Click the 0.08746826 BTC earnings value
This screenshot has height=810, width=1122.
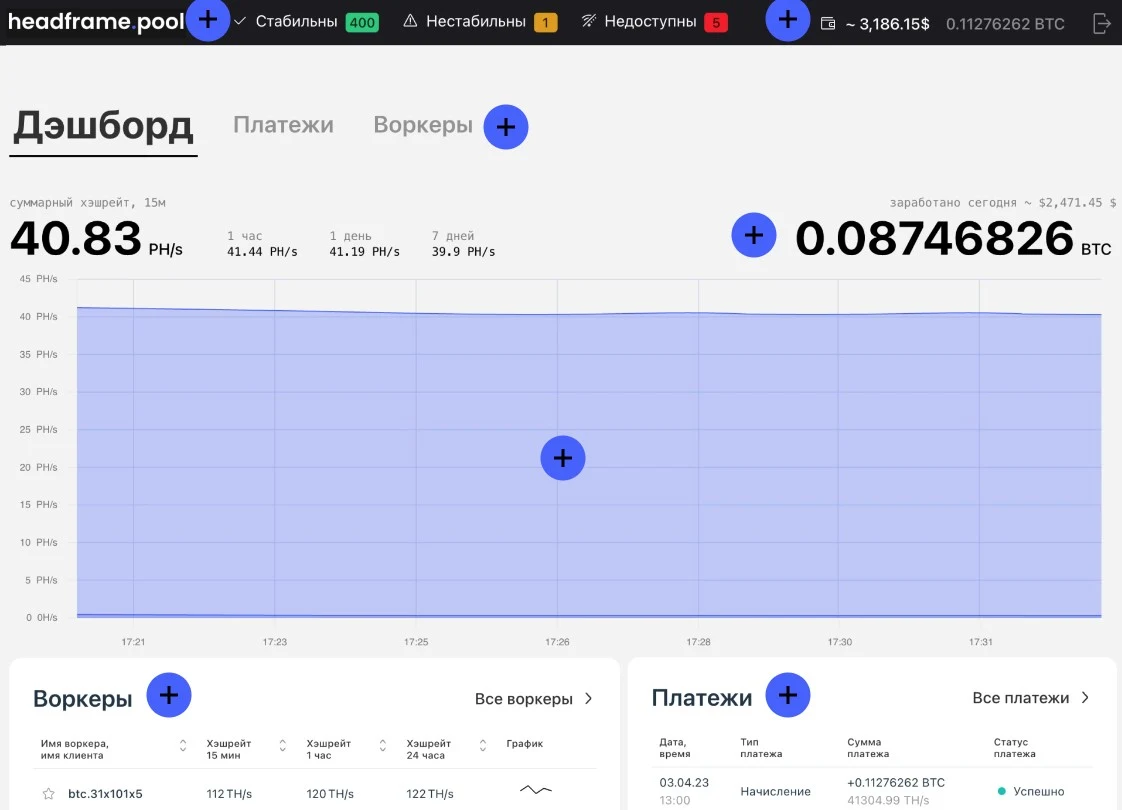(953, 238)
